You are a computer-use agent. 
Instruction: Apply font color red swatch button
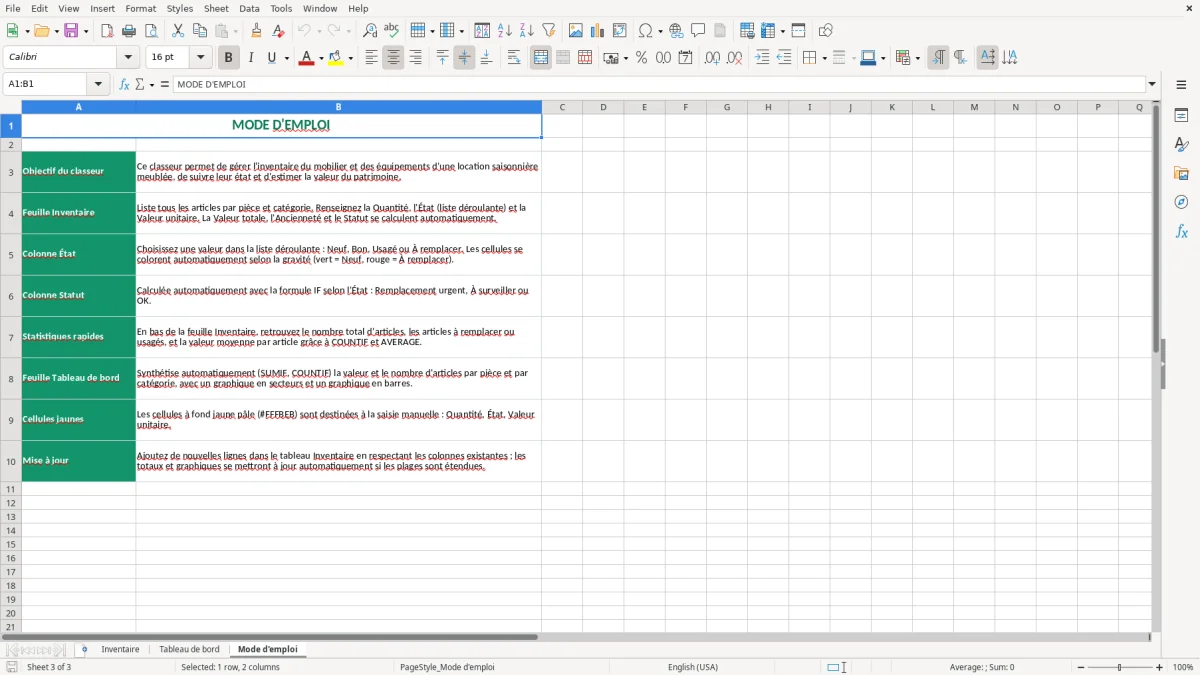(x=306, y=58)
